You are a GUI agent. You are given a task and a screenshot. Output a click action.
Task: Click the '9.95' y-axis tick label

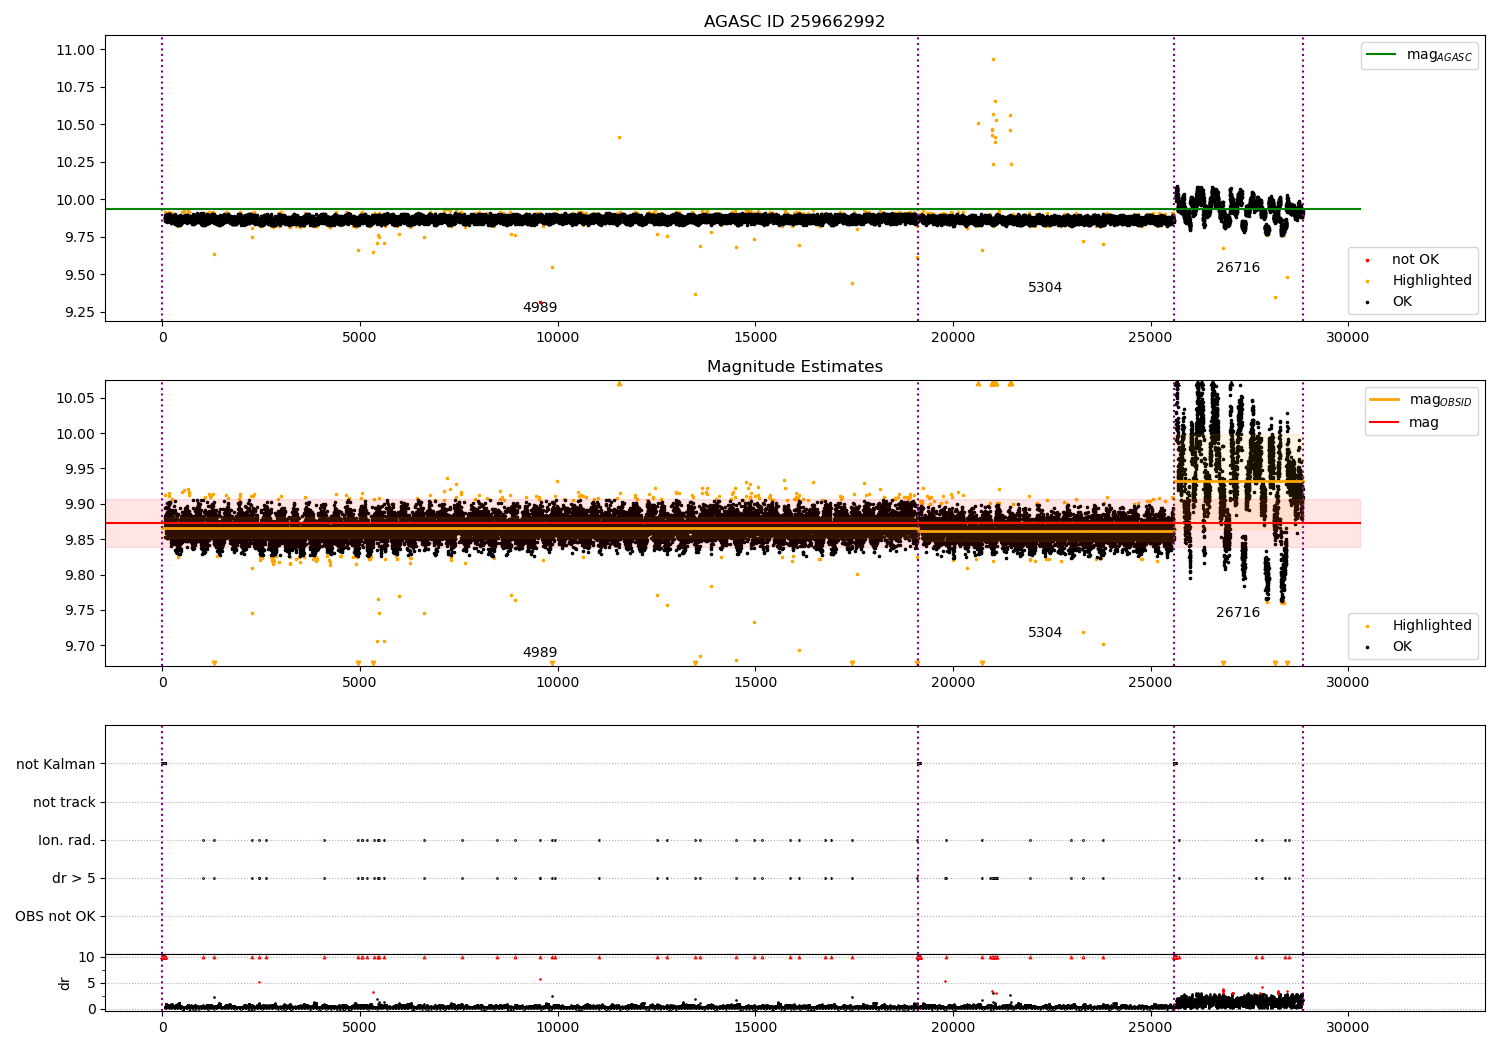80,470
